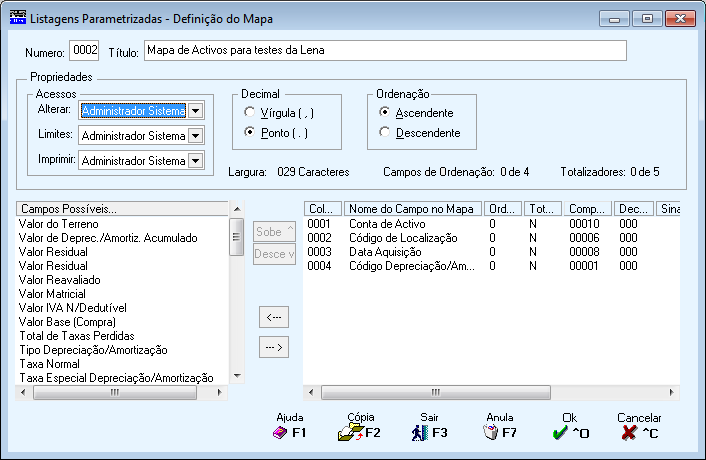Click the Anula F7 trash icon
Viewport: 706px width, 460px height.
[490, 433]
